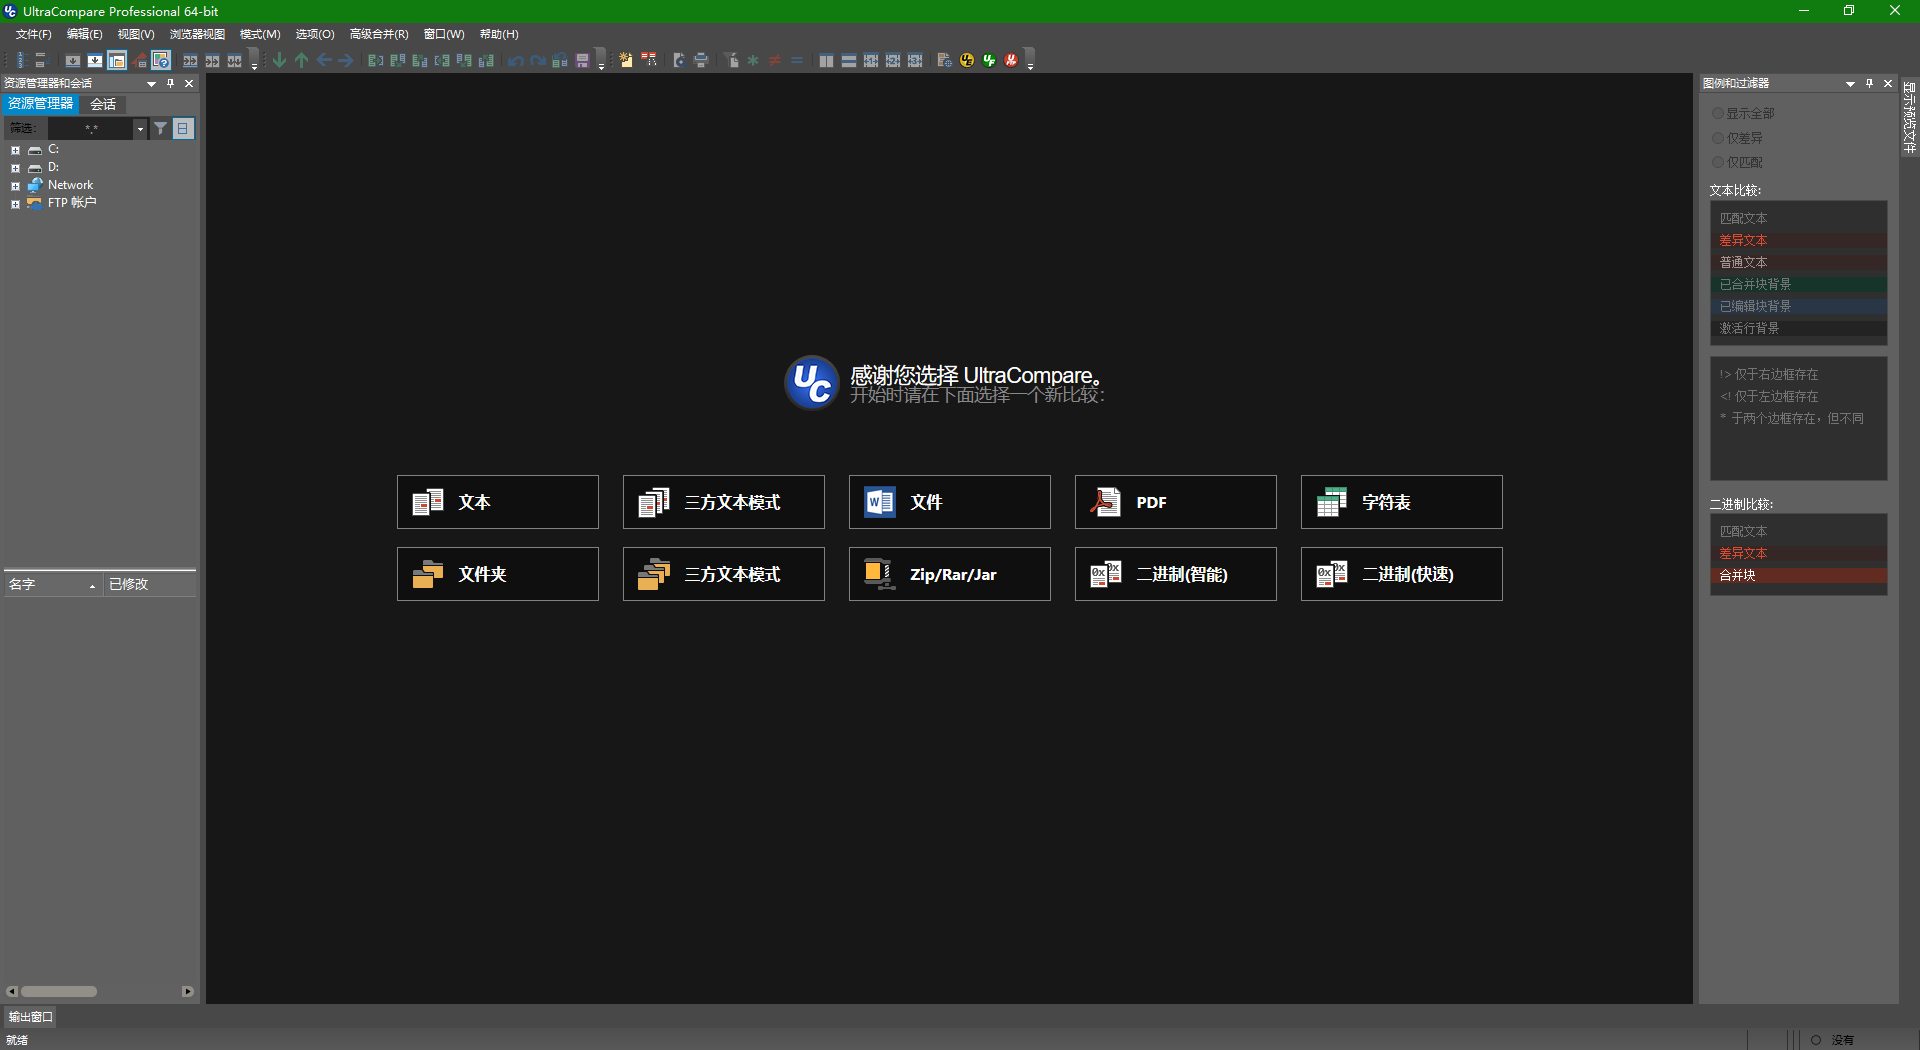Start a 字符表 comparison
Viewport: 1920px width, 1050px height.
[x=1402, y=502]
